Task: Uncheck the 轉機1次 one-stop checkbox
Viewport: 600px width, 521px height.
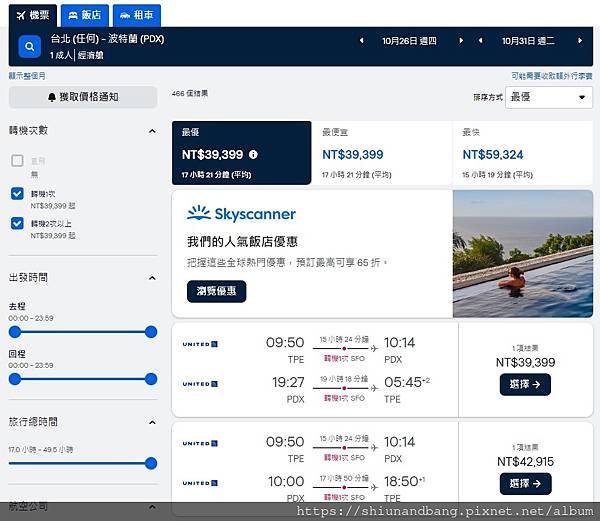Action: [x=17, y=194]
